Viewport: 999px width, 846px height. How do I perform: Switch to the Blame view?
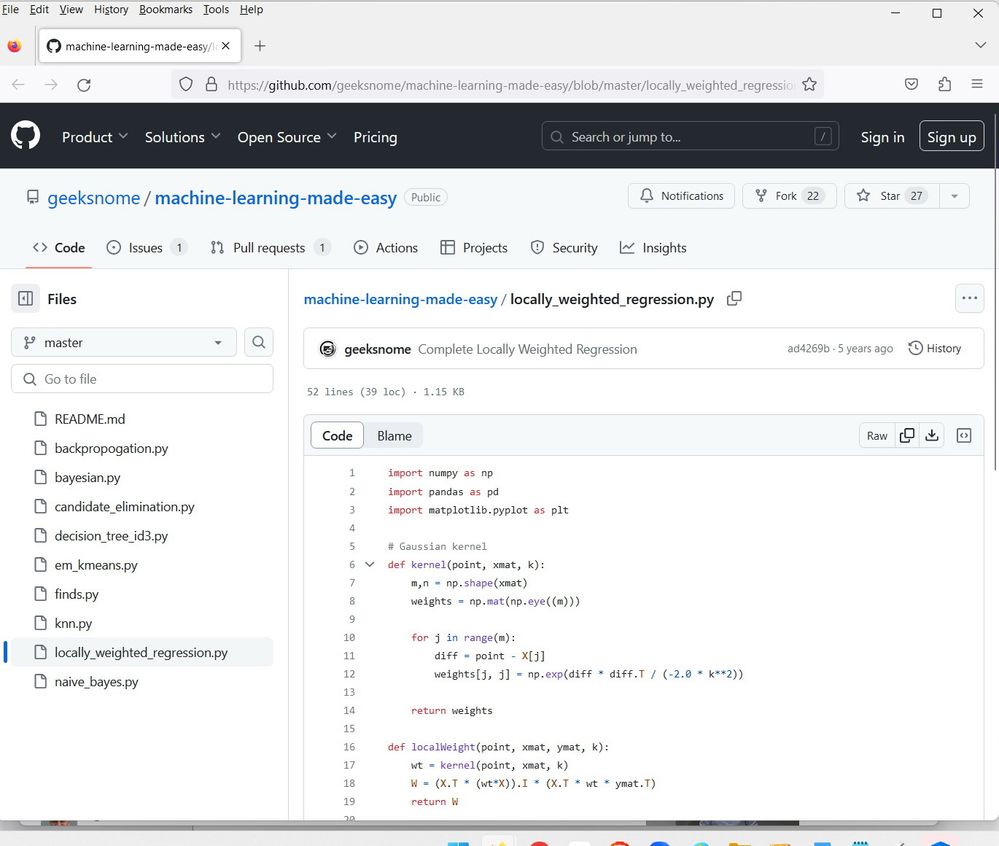(x=394, y=436)
